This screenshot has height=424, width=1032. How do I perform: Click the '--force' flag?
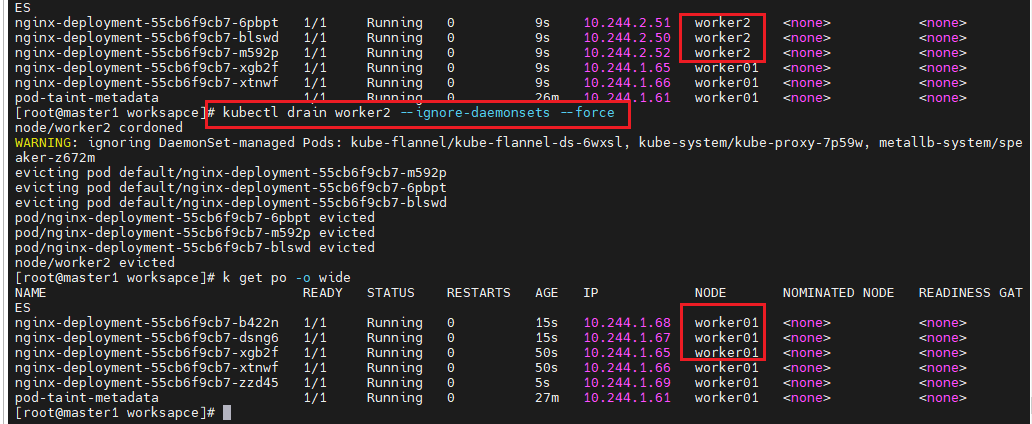tap(586, 113)
